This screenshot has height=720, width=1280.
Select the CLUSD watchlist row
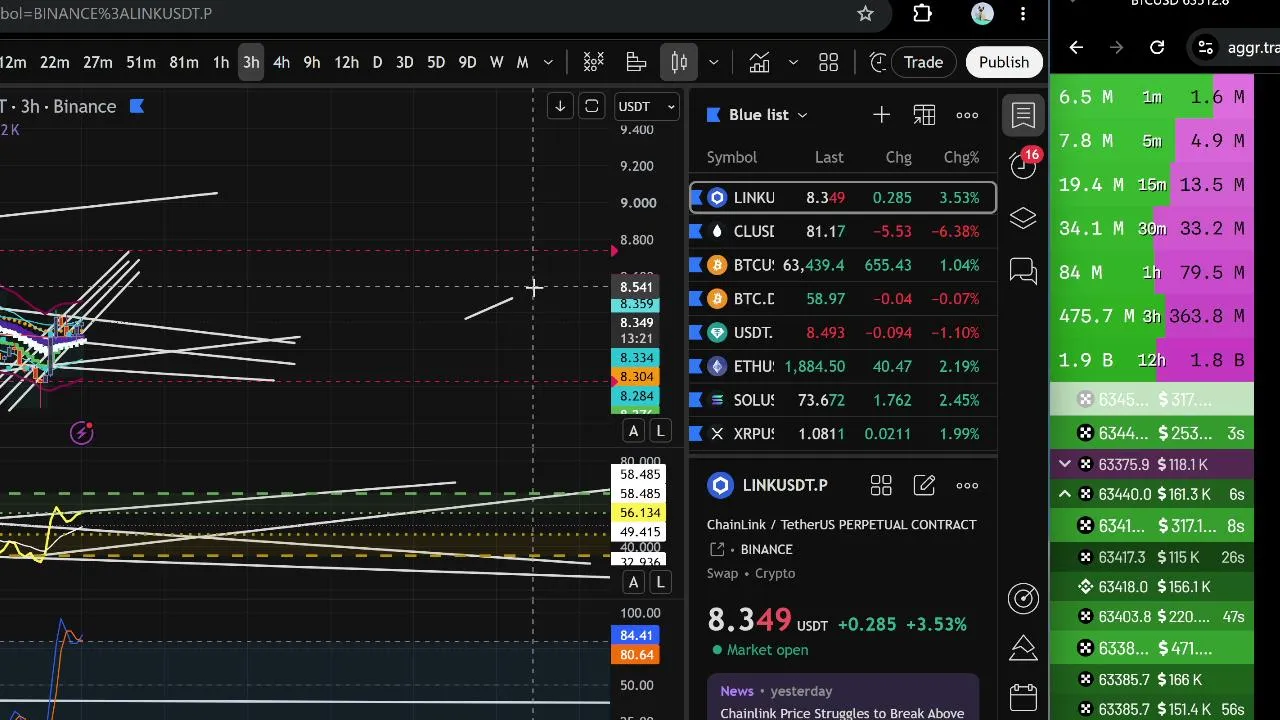pos(843,231)
